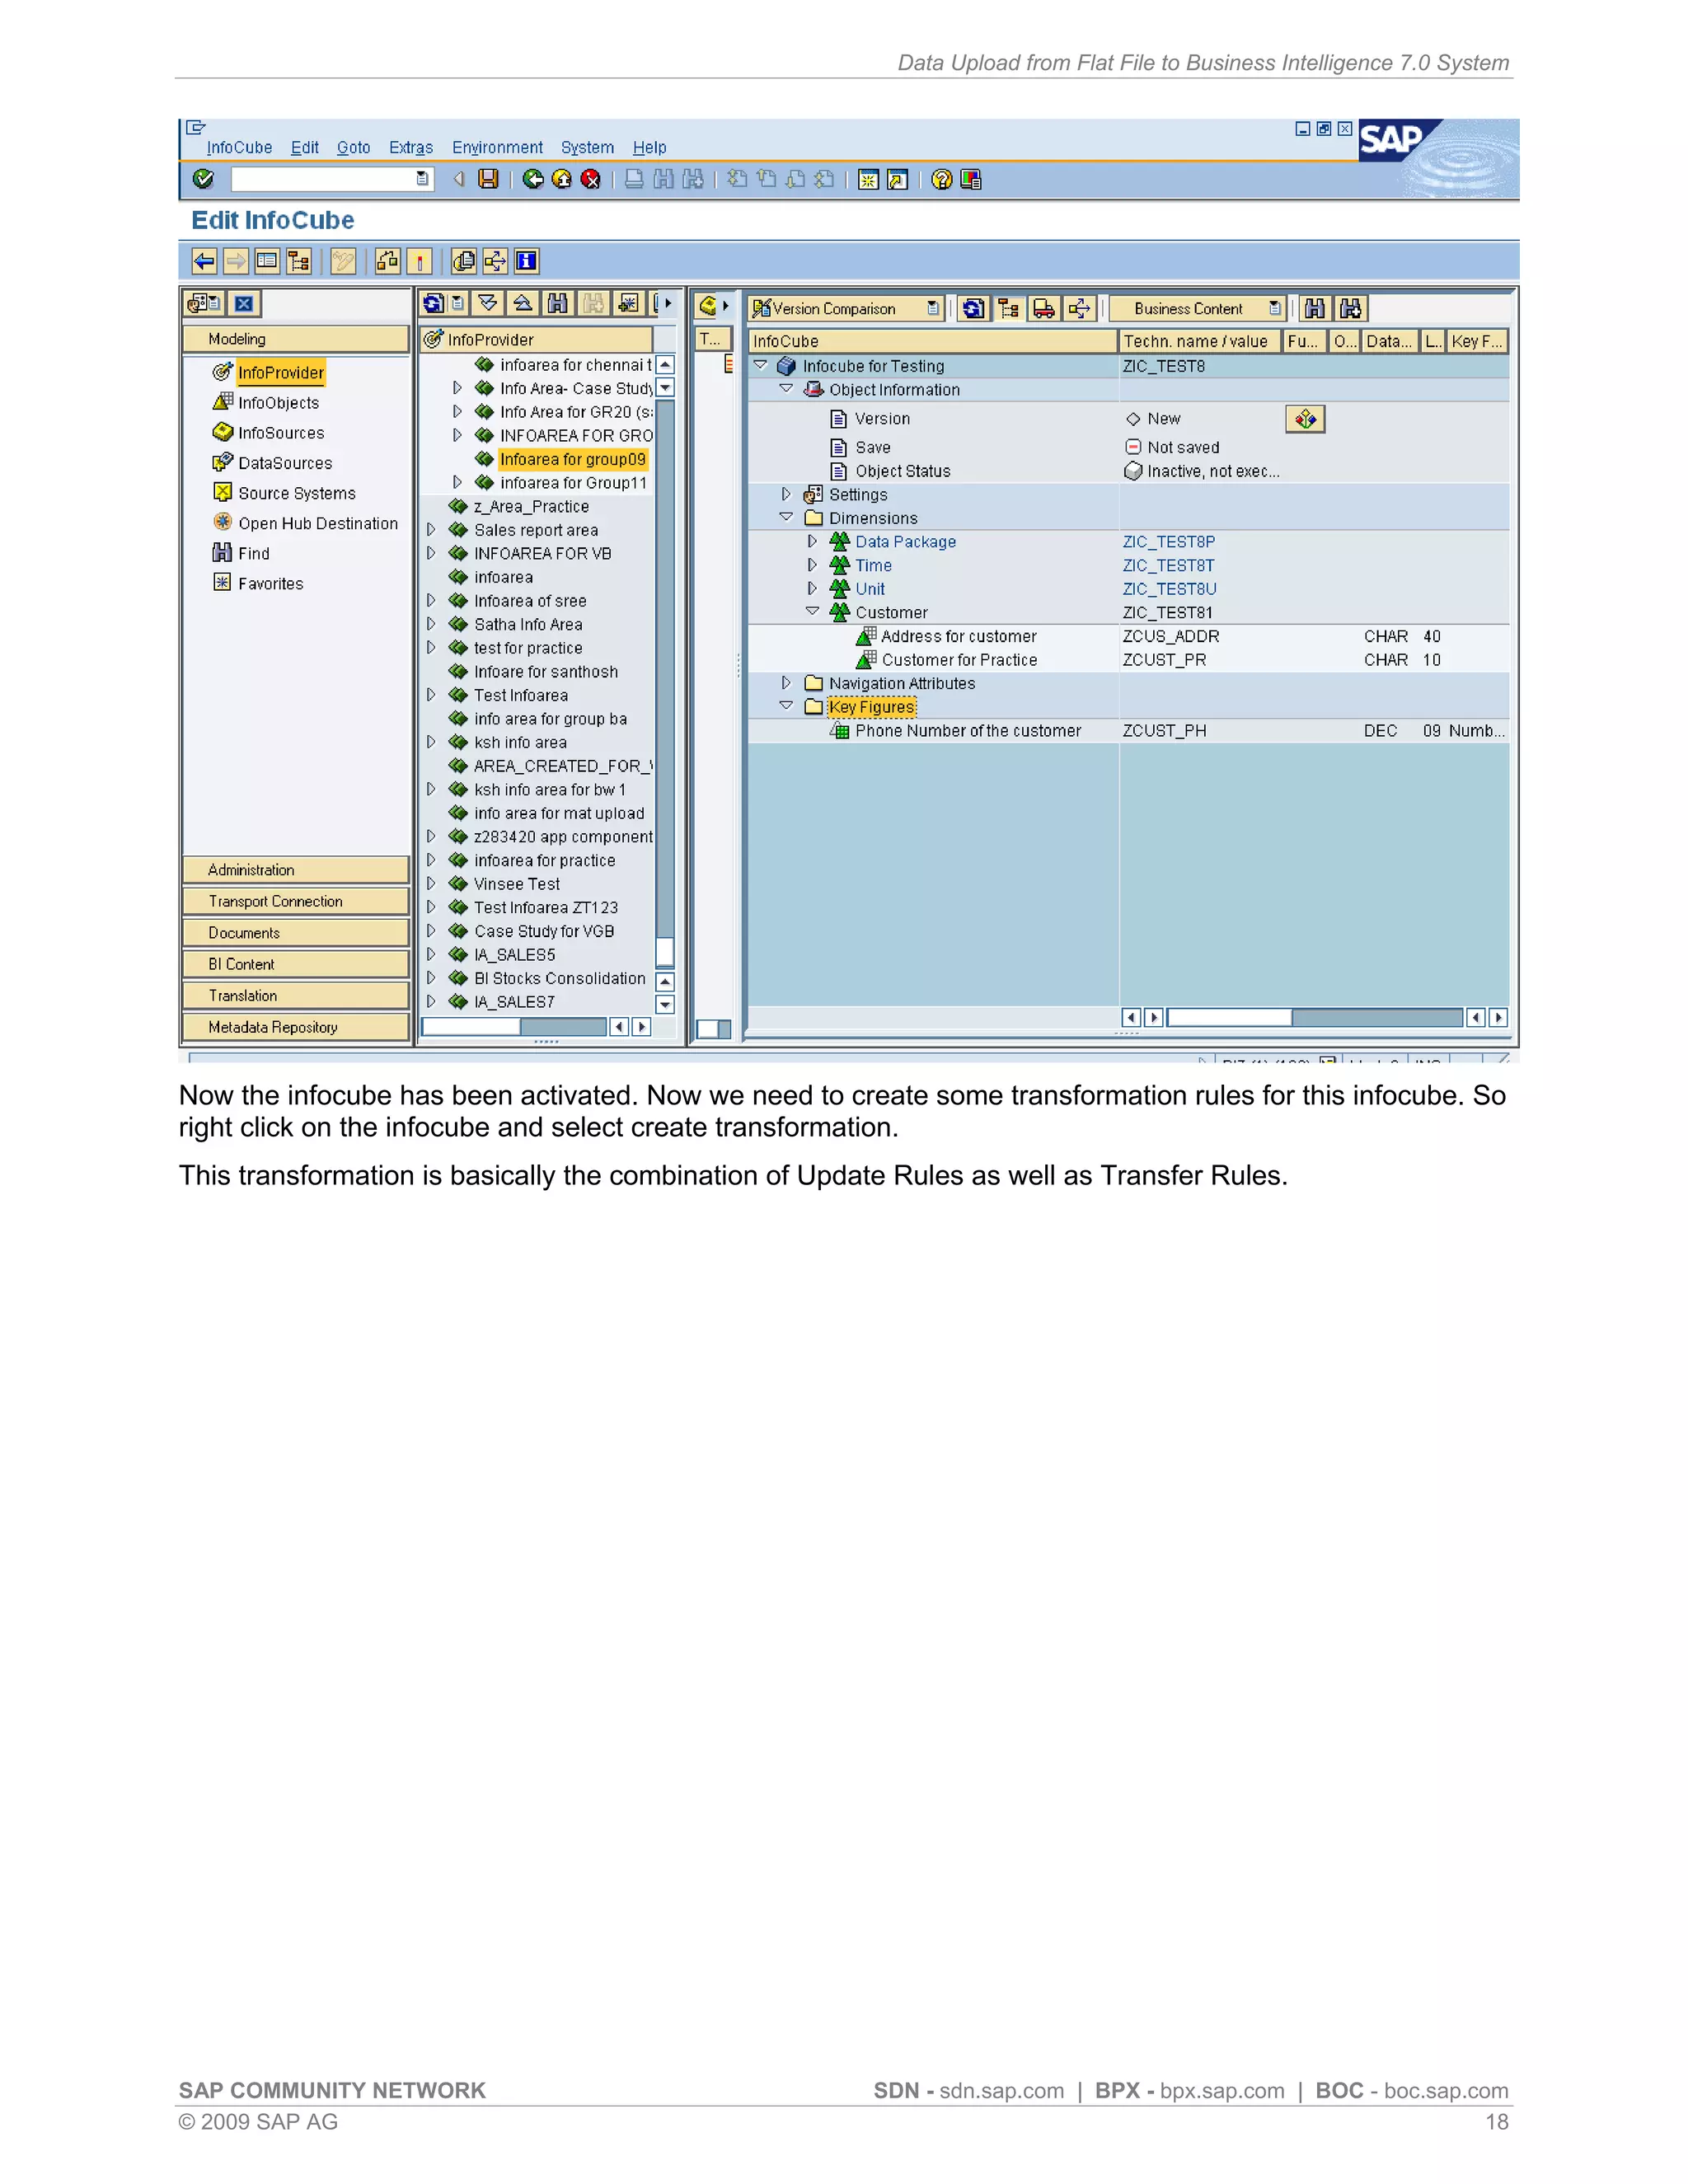Collapse the Key Figures folder
Image resolution: width=1688 pixels, height=2184 pixels.
[786, 706]
